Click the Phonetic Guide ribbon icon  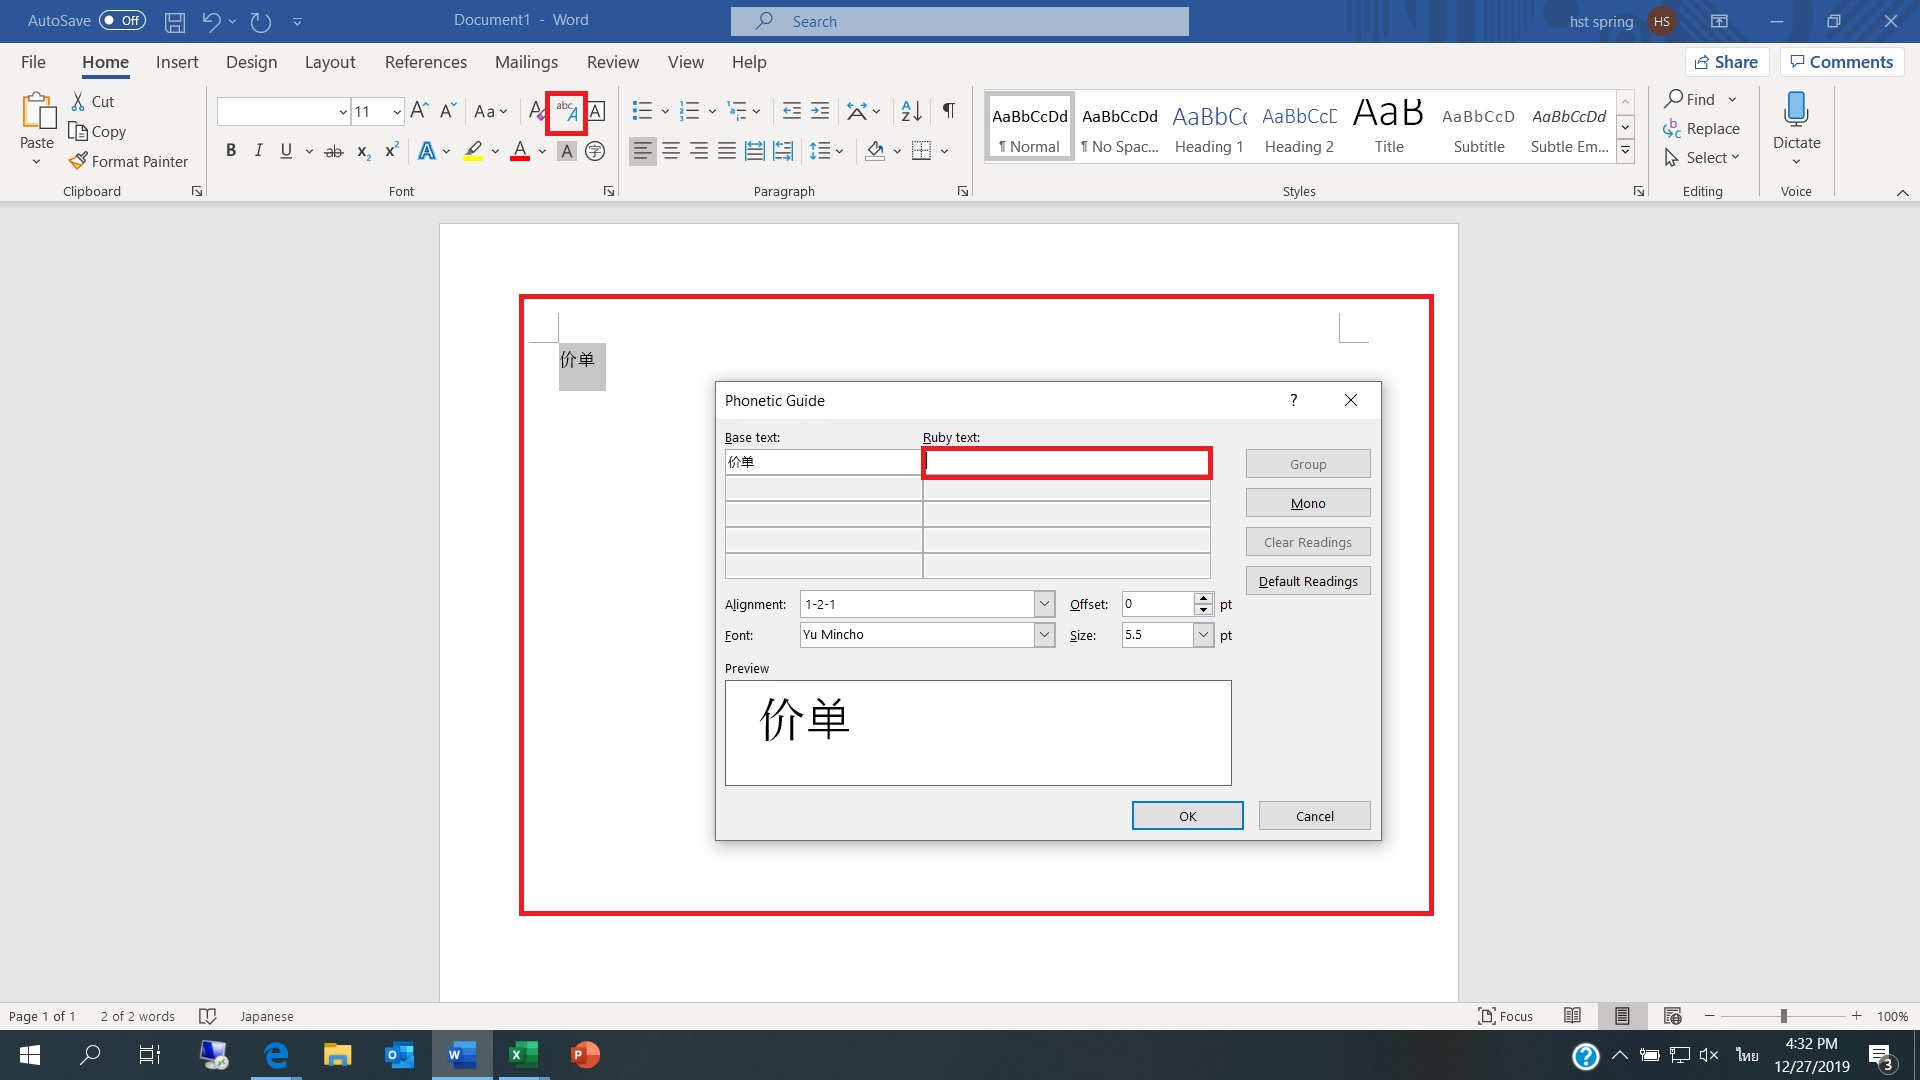point(566,112)
